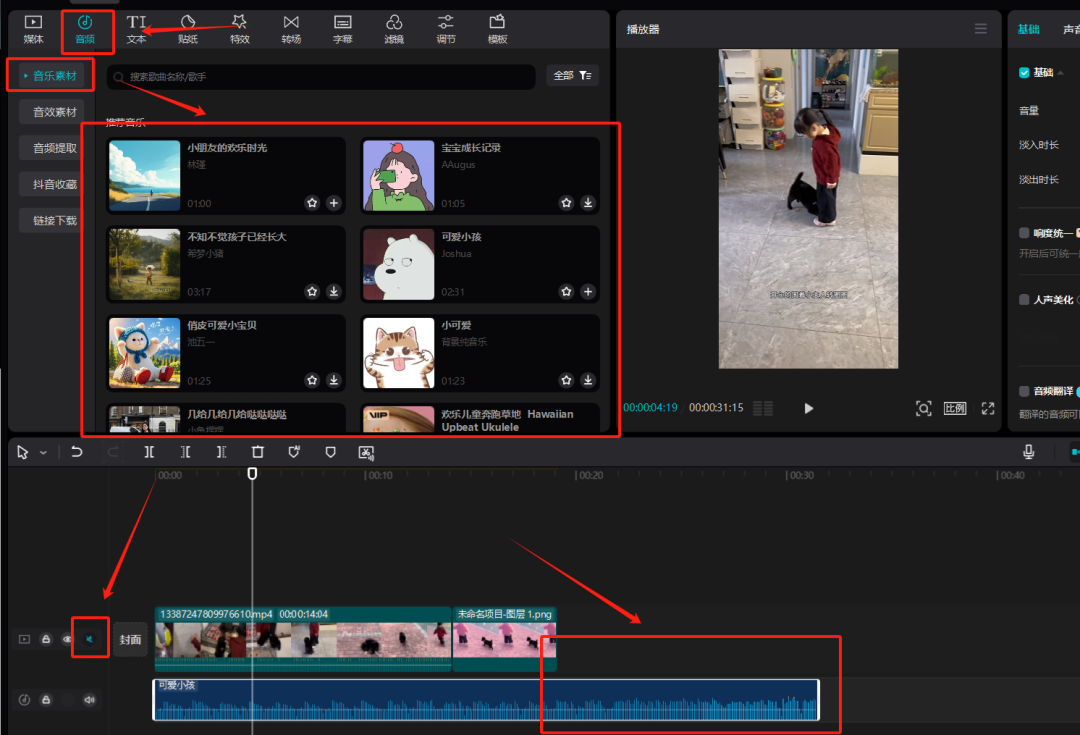Delete right of playhead trim tool
The width and height of the screenshot is (1080, 735).
[221, 453]
